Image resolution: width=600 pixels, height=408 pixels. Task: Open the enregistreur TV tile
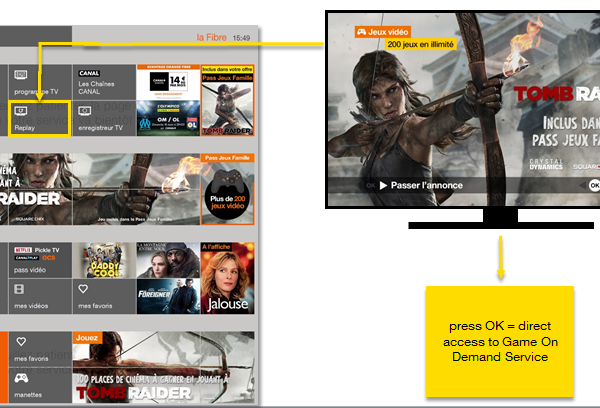(x=104, y=118)
